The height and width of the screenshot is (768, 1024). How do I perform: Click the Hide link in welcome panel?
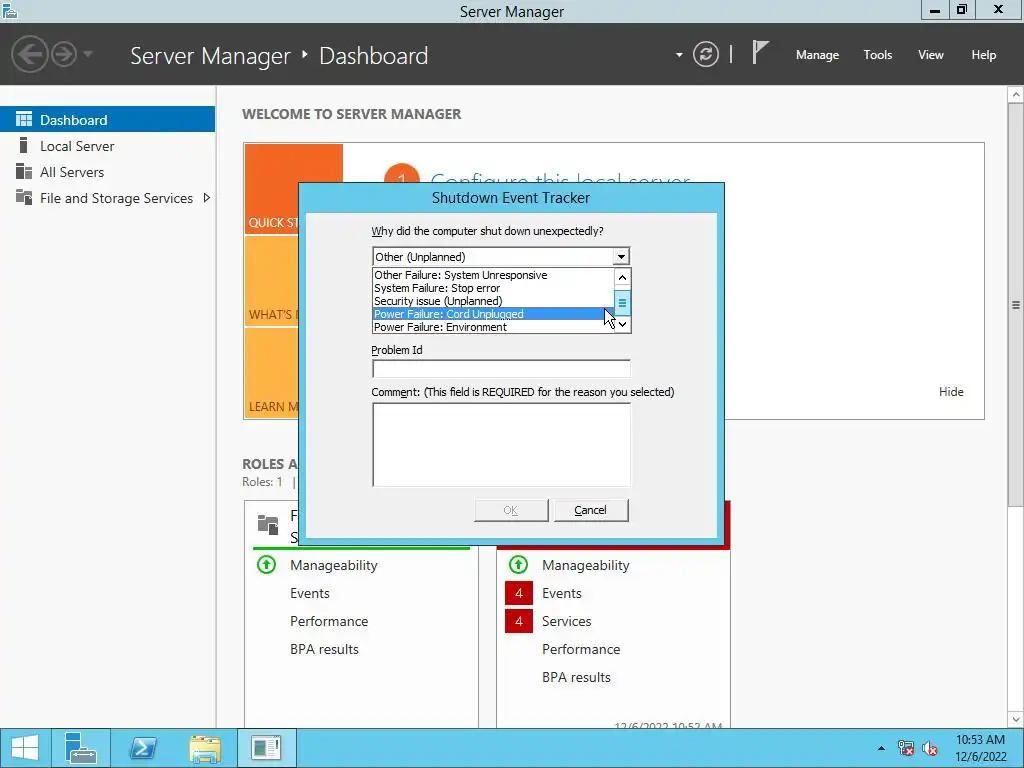(x=951, y=391)
